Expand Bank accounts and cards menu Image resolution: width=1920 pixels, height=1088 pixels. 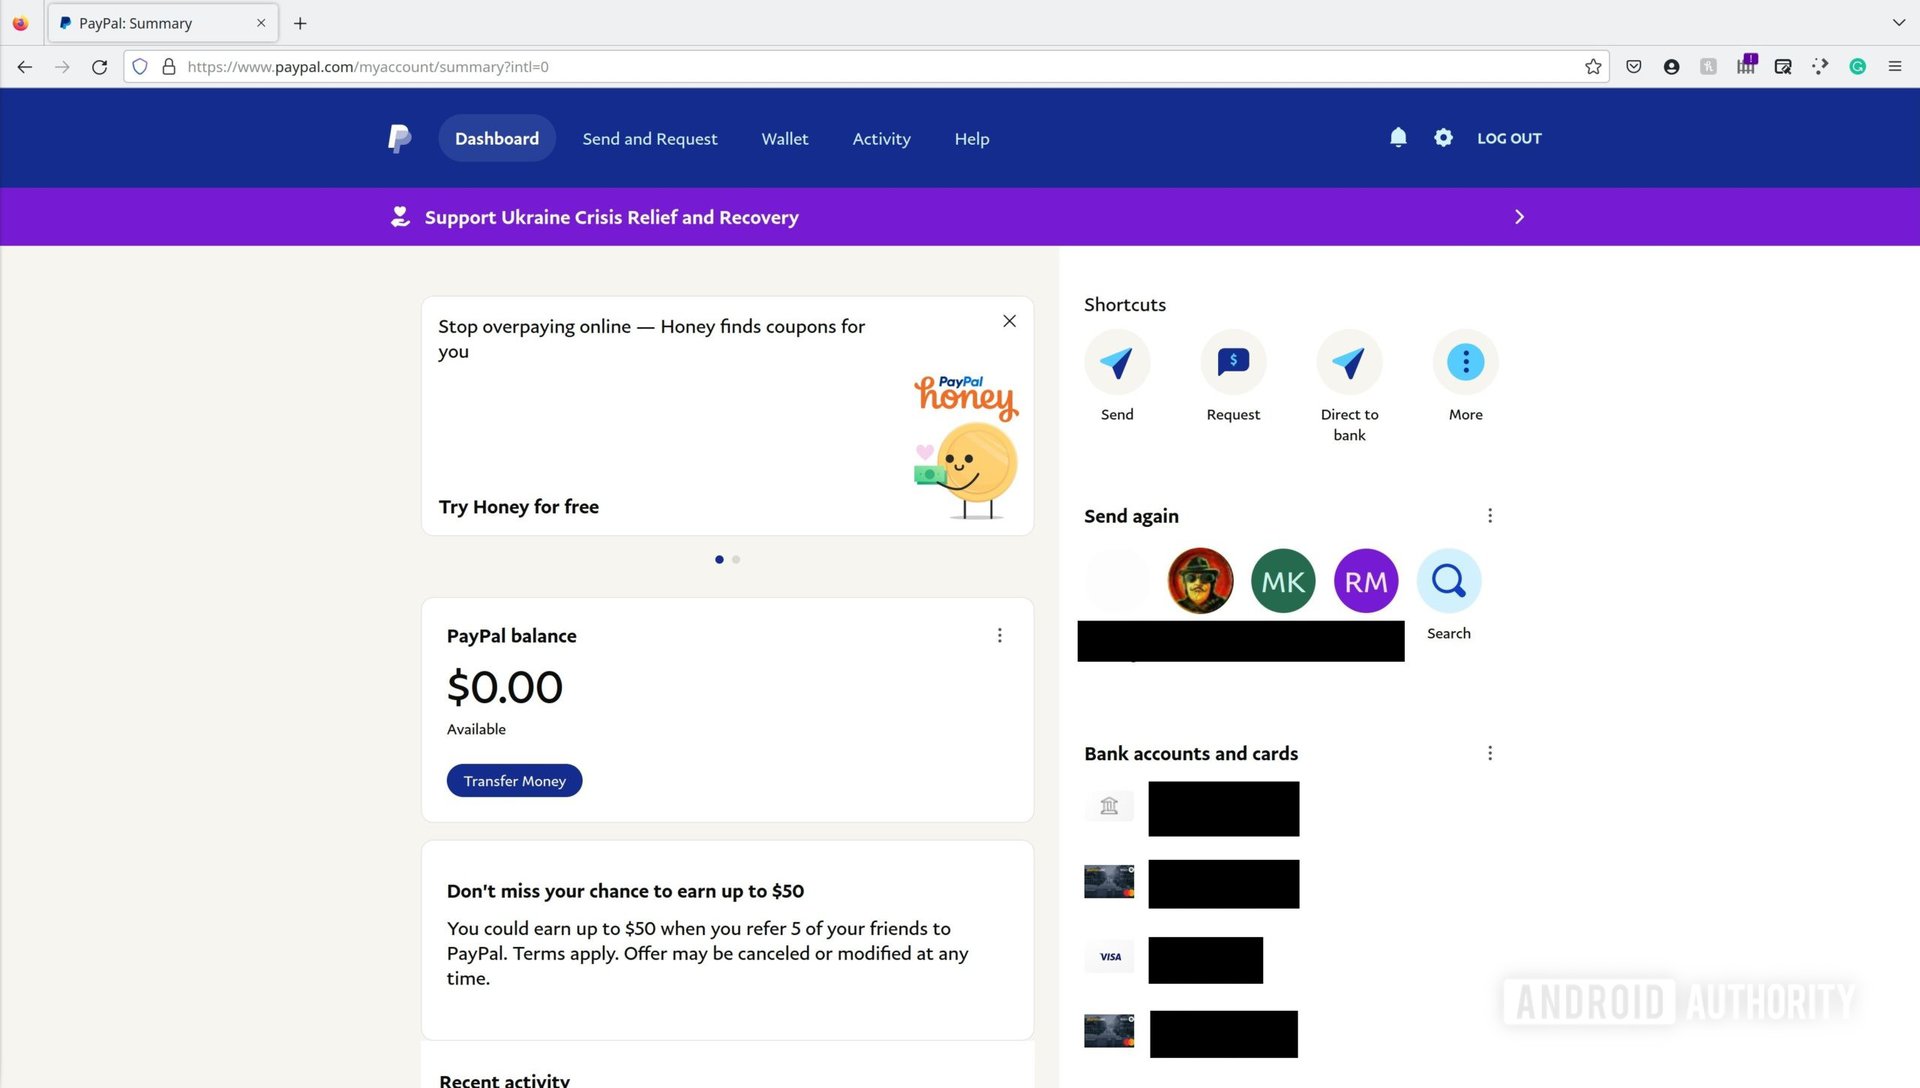pyautogui.click(x=1487, y=753)
